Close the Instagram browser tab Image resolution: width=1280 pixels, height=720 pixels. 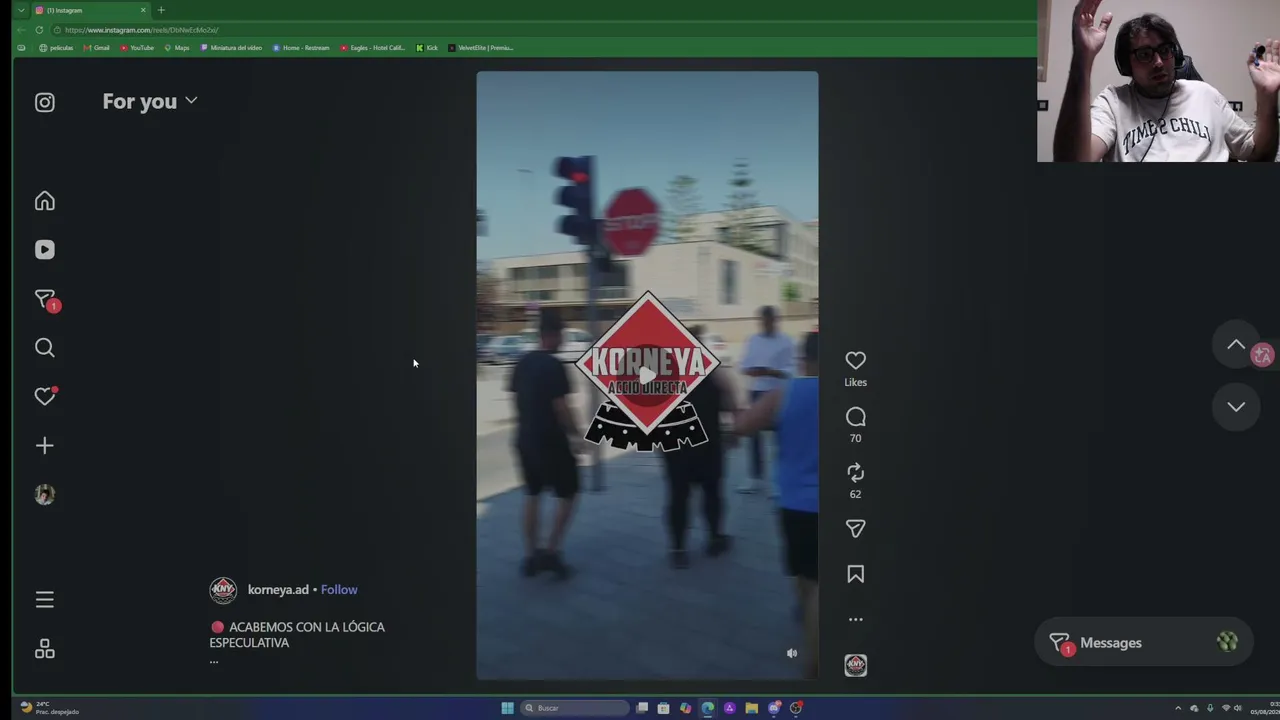[x=143, y=10]
